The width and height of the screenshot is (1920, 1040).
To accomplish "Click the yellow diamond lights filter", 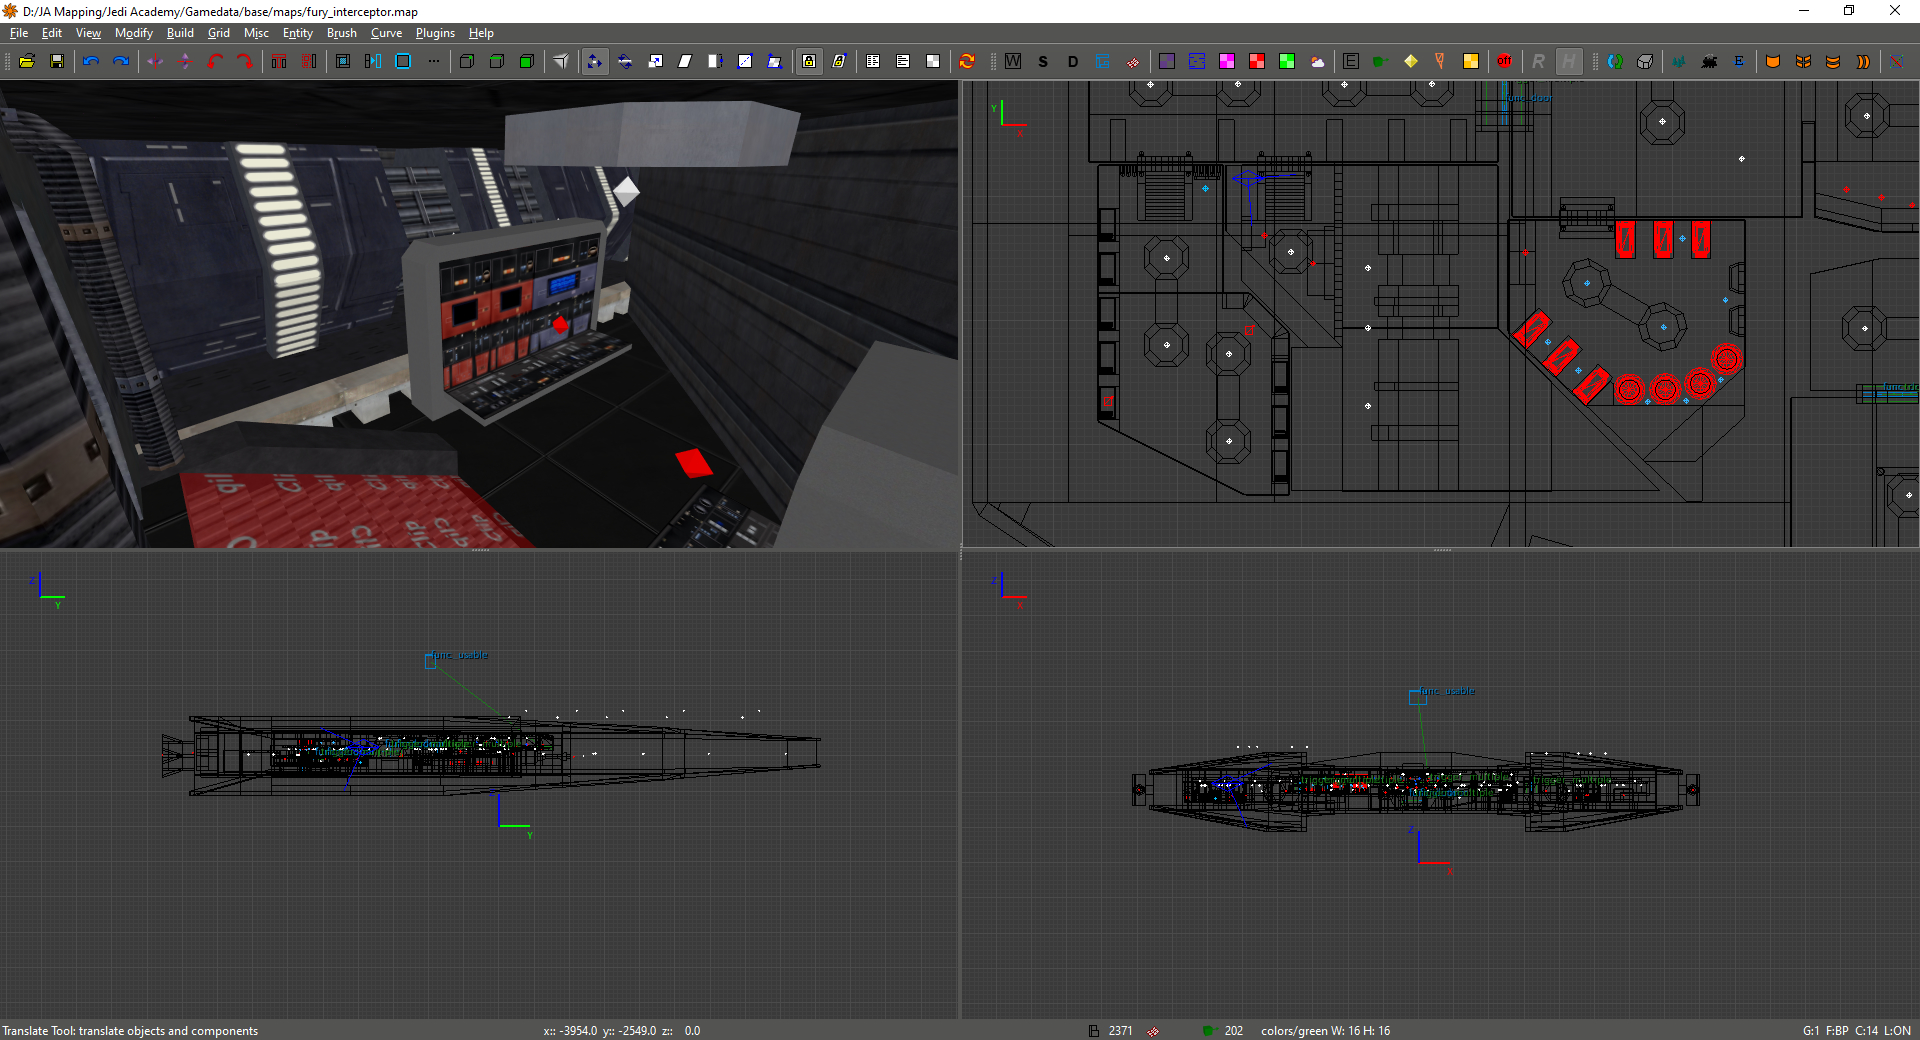I will [x=1411, y=61].
